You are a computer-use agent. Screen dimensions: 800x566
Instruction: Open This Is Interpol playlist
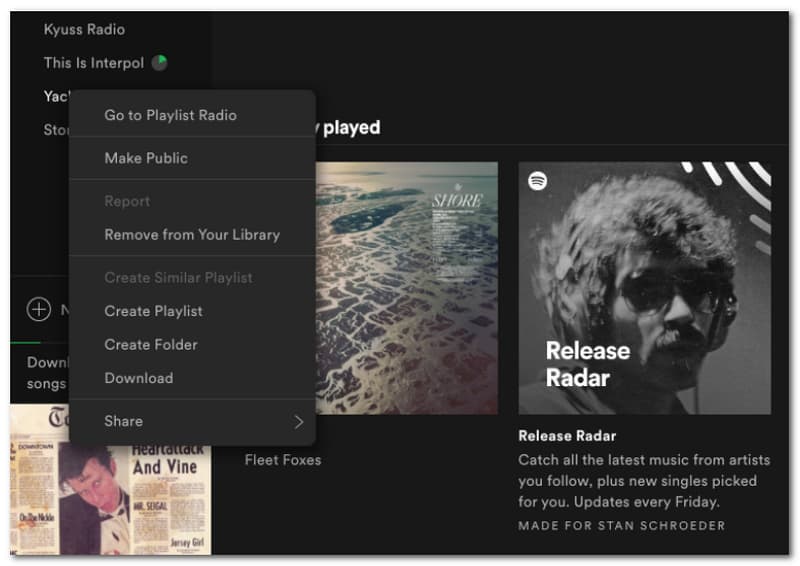tap(94, 63)
